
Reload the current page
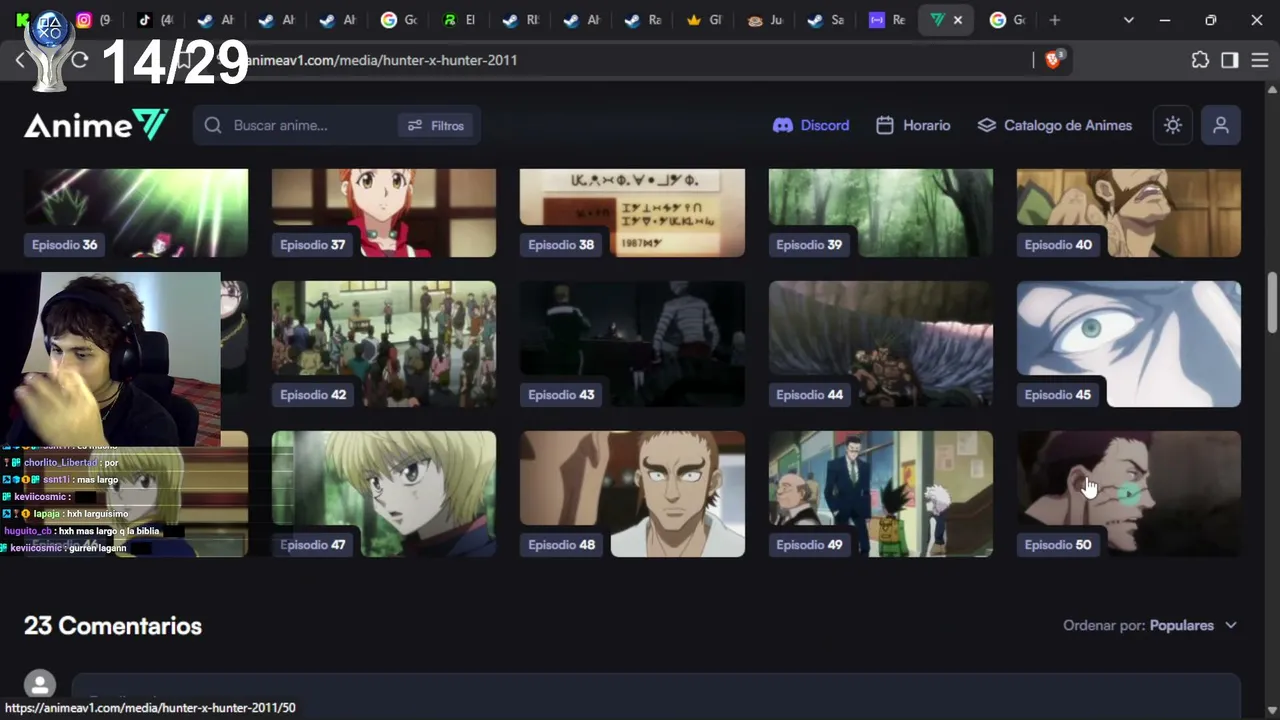80,60
